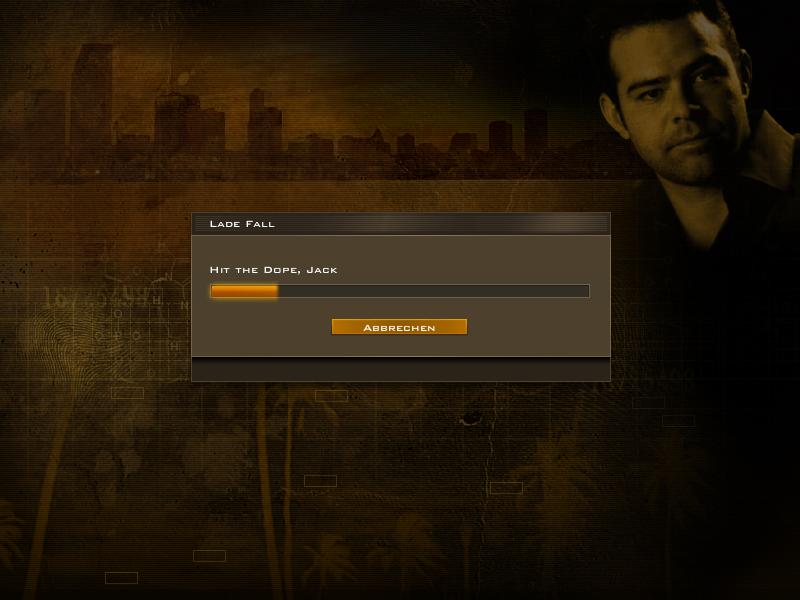The height and width of the screenshot is (600, 800).
Task: Click the dark footer strip under the dialog
Action: [401, 369]
